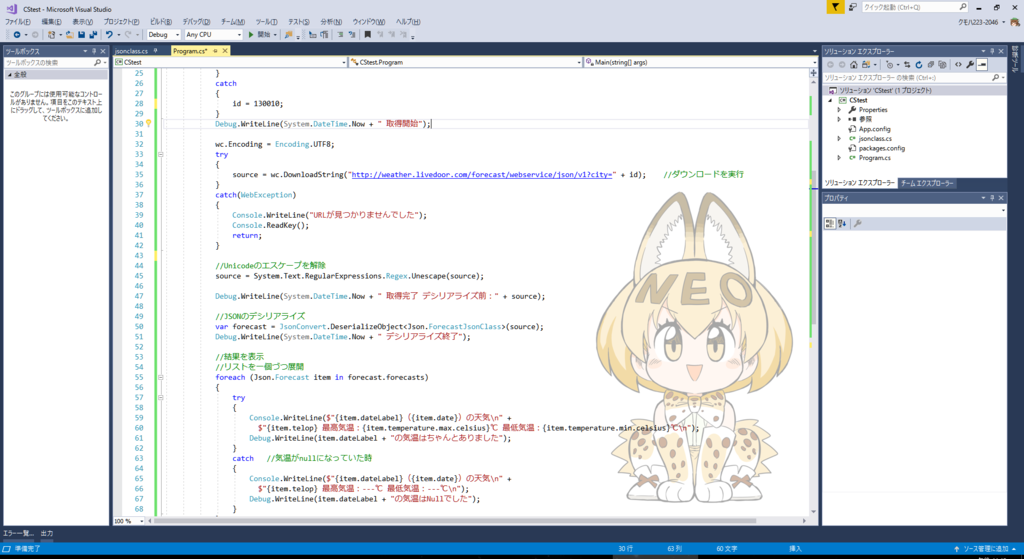Save all files with the double-disk icon
This screenshot has height=559, width=1024.
tap(93, 35)
